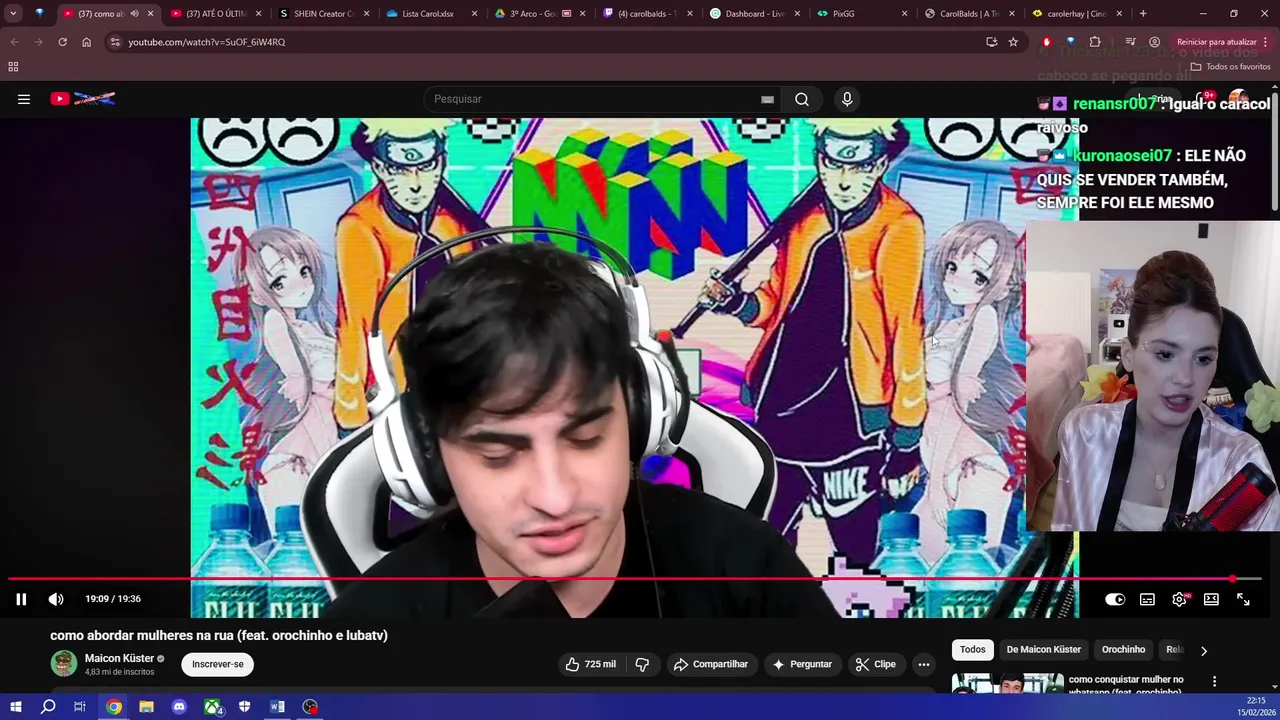The width and height of the screenshot is (1280, 720).
Task: Open Windows taskbar search
Action: click(48, 707)
